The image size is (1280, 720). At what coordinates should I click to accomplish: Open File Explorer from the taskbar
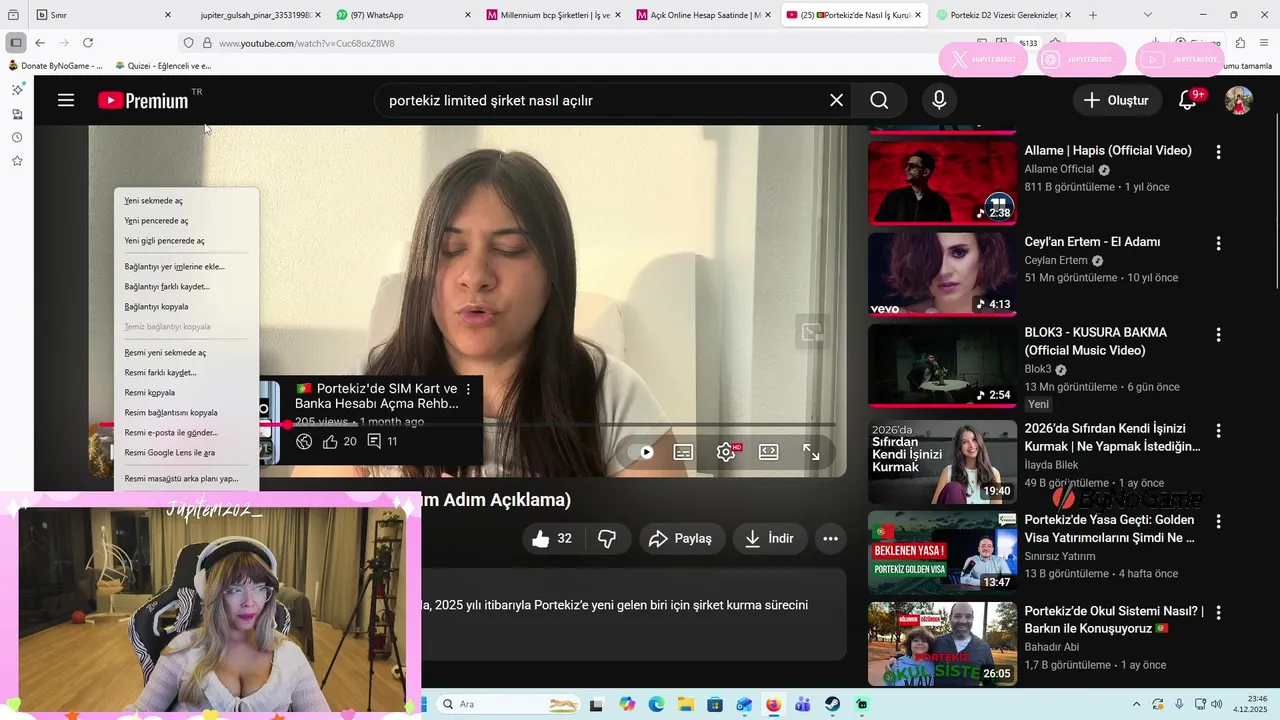(685, 705)
